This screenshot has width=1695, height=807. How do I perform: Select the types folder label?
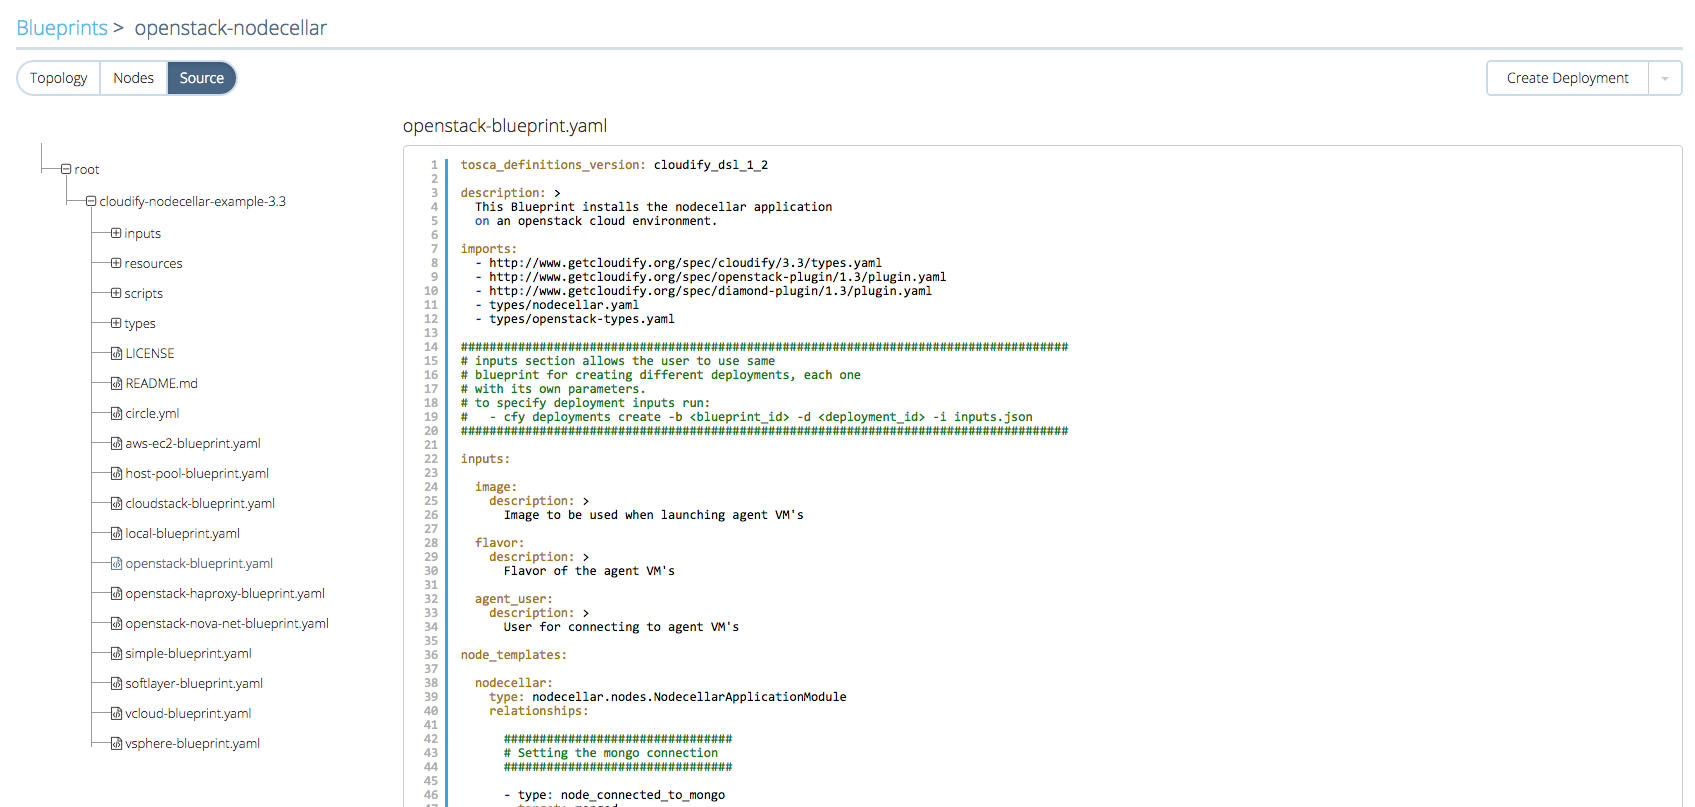pyautogui.click(x=140, y=324)
